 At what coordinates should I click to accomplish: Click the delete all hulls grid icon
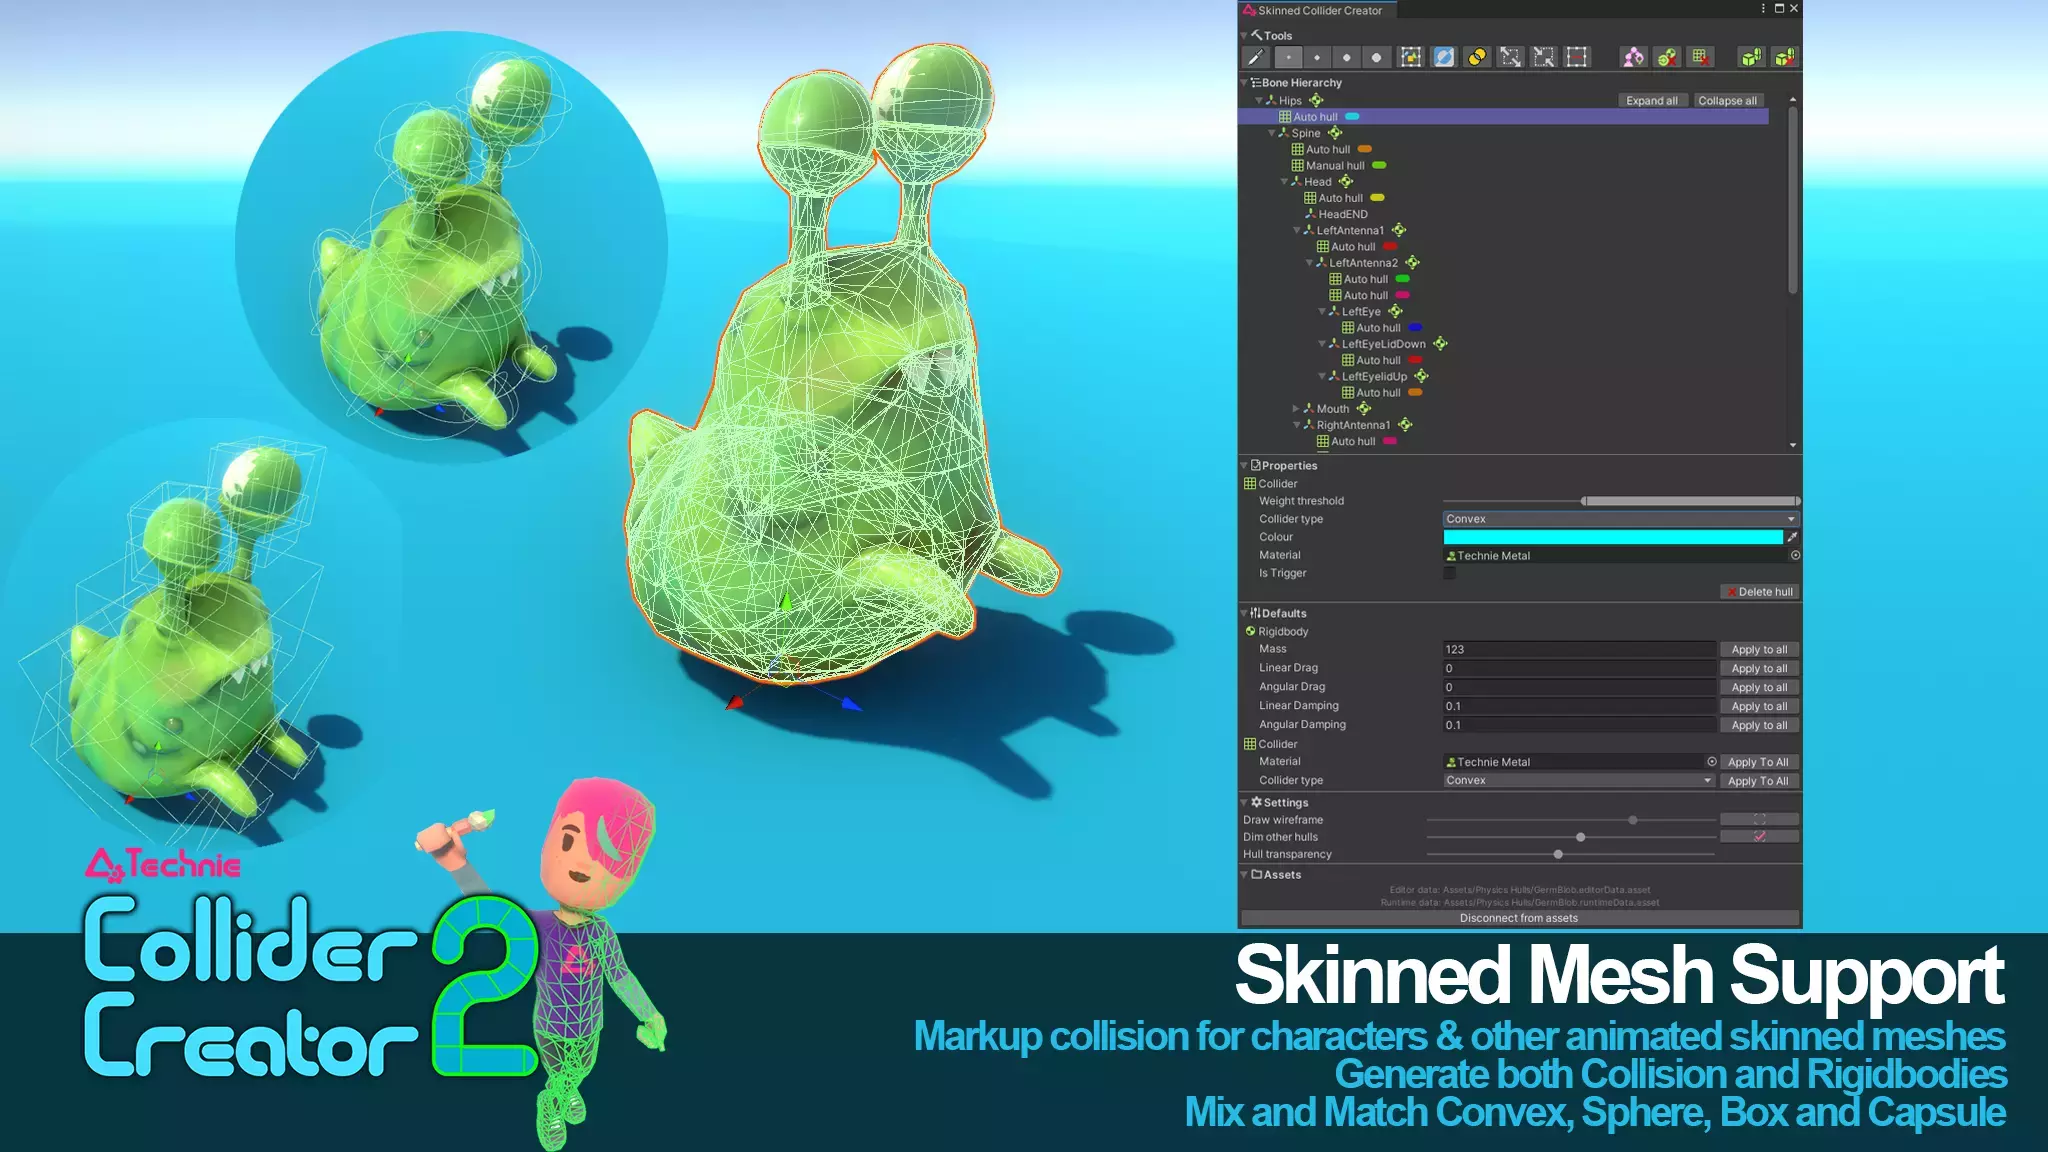(1700, 58)
